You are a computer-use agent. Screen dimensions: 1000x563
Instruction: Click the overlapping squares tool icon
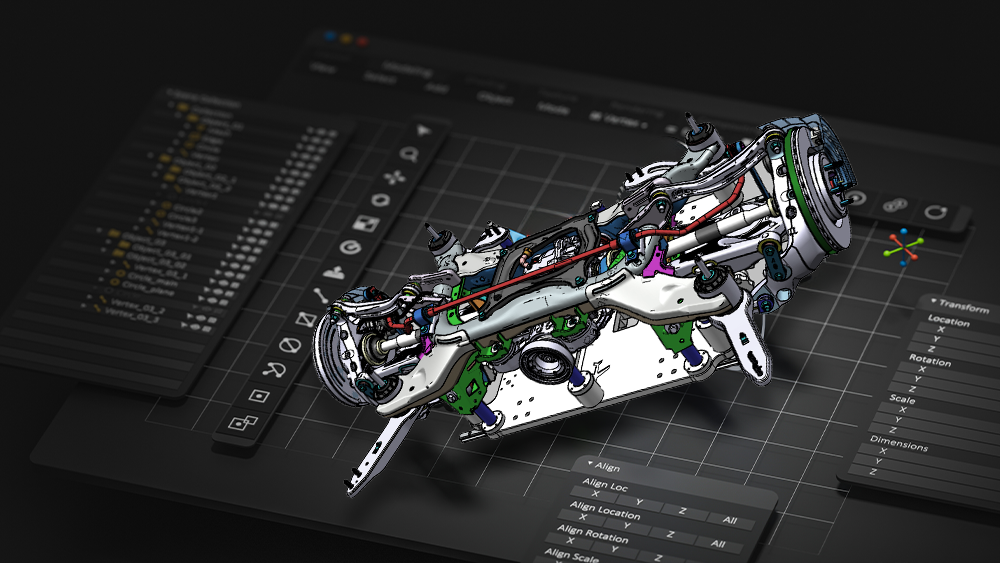point(242,422)
